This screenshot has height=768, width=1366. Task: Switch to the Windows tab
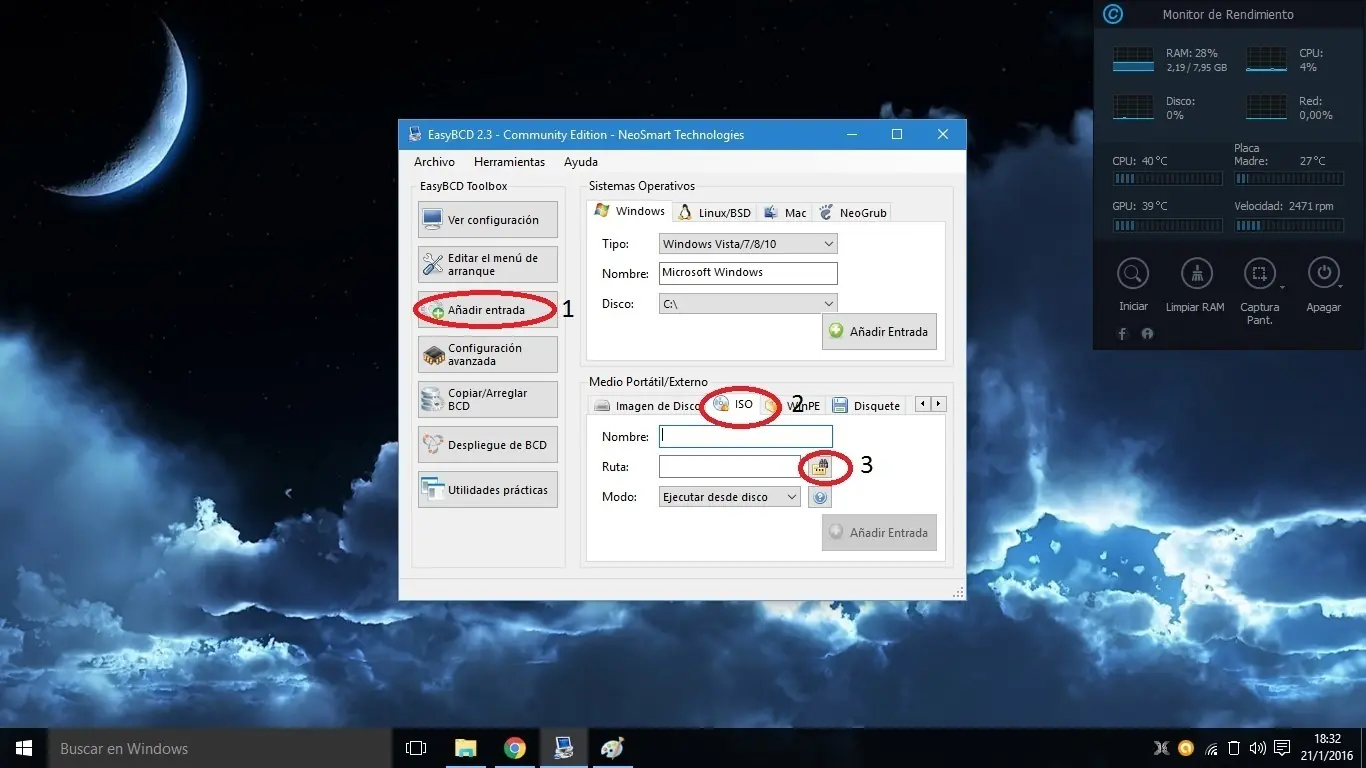click(630, 211)
